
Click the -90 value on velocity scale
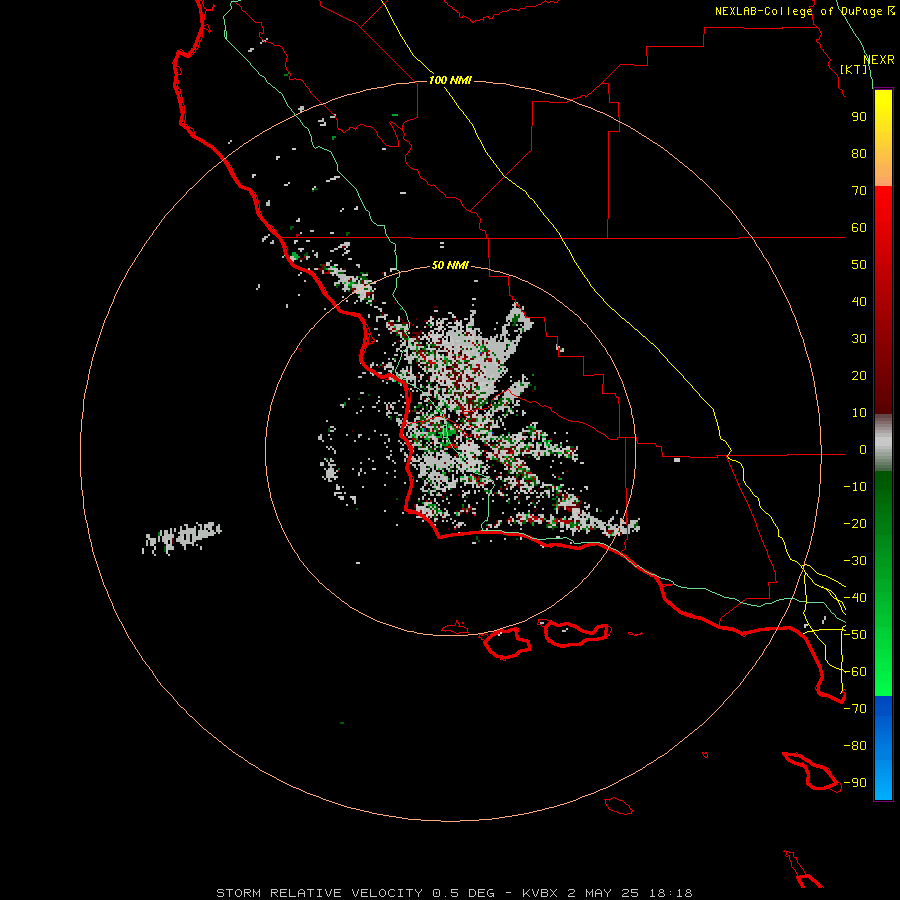coord(855,783)
